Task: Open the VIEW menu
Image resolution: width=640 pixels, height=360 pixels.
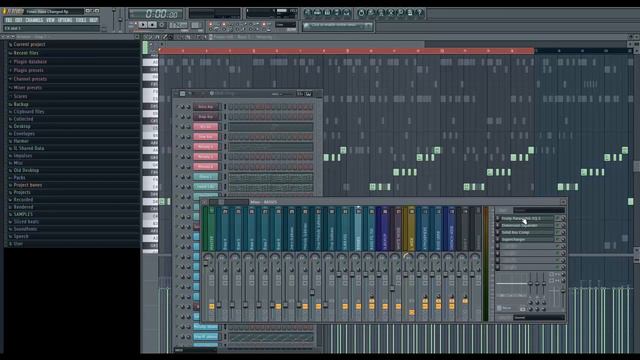Action: click(51, 20)
